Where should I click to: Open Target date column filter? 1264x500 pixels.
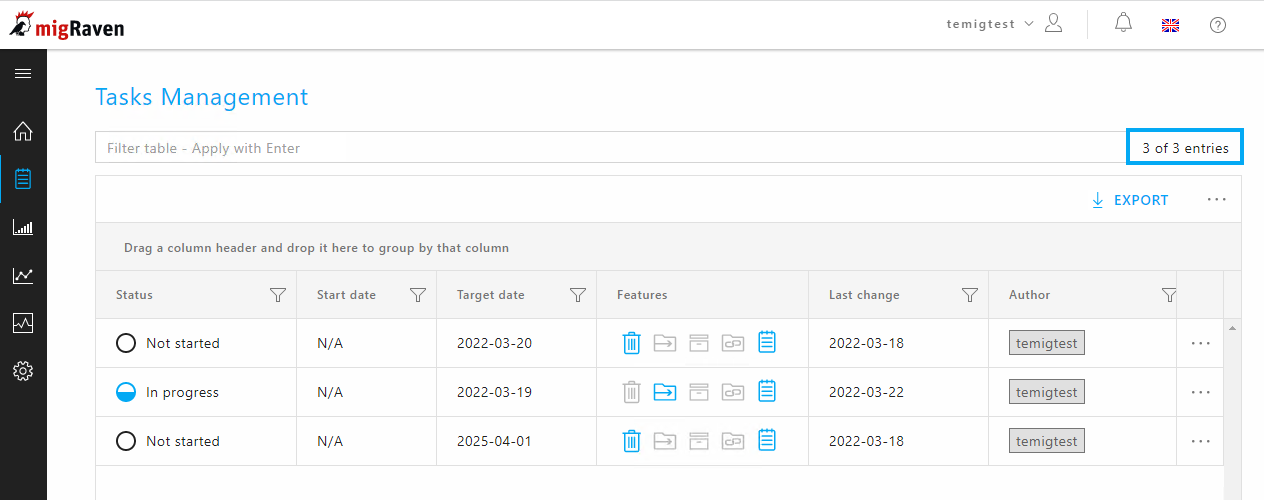pyautogui.click(x=577, y=295)
